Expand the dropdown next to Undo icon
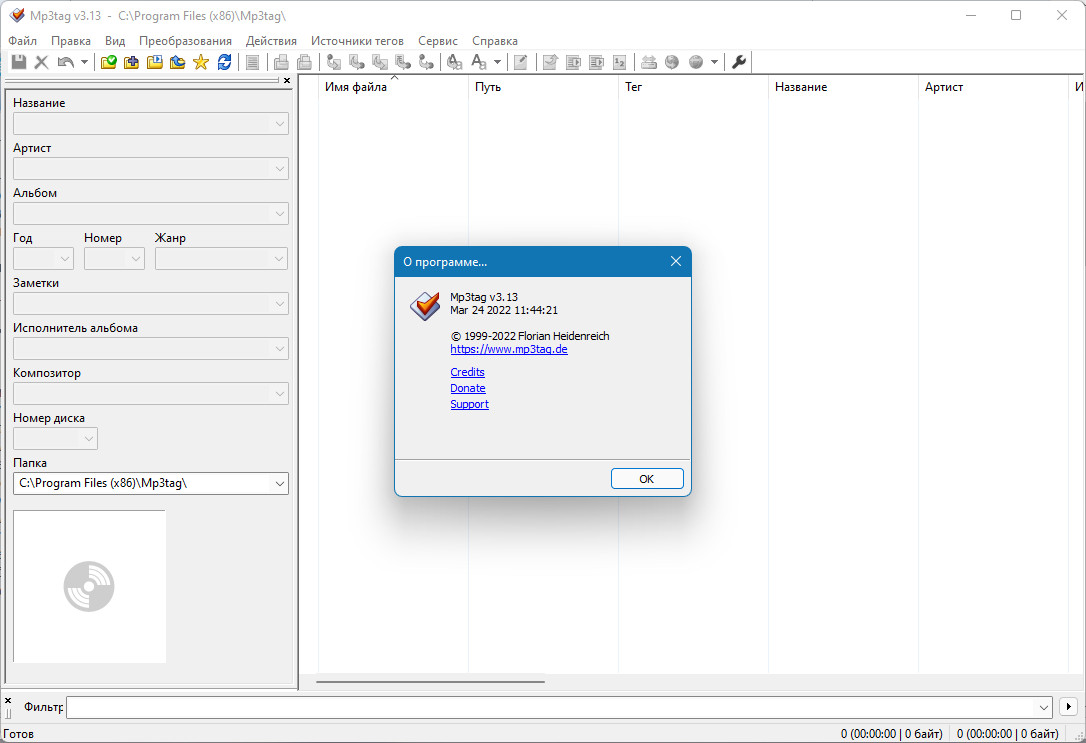 84,62
